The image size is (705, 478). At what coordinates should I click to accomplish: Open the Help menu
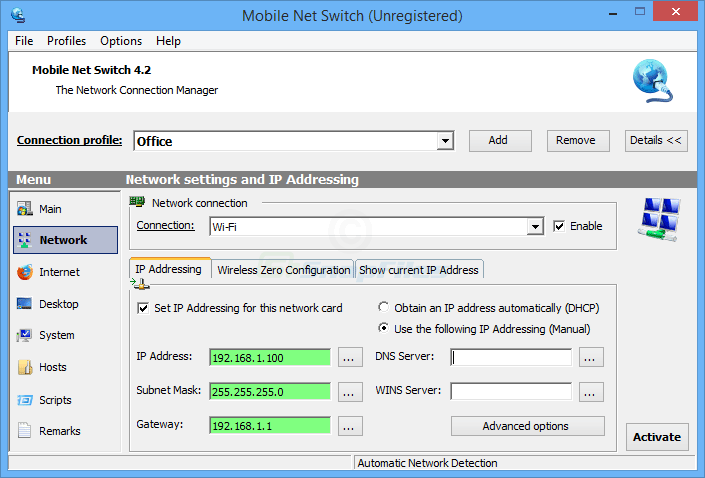(168, 41)
